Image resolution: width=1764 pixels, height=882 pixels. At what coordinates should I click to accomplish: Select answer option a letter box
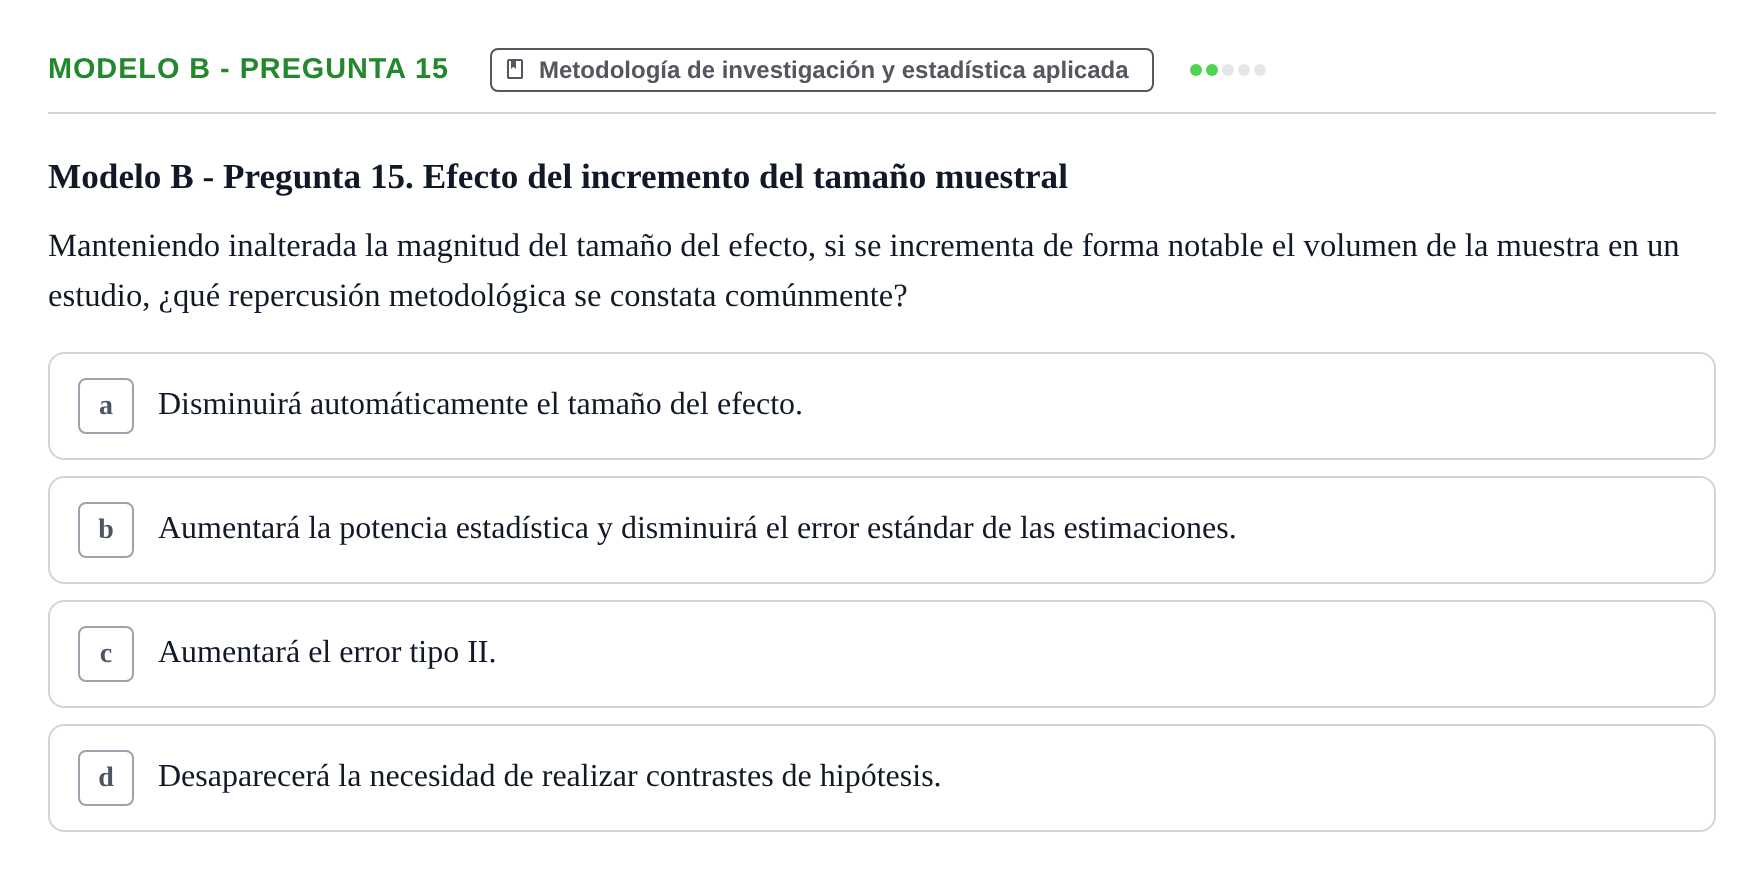click(x=106, y=406)
